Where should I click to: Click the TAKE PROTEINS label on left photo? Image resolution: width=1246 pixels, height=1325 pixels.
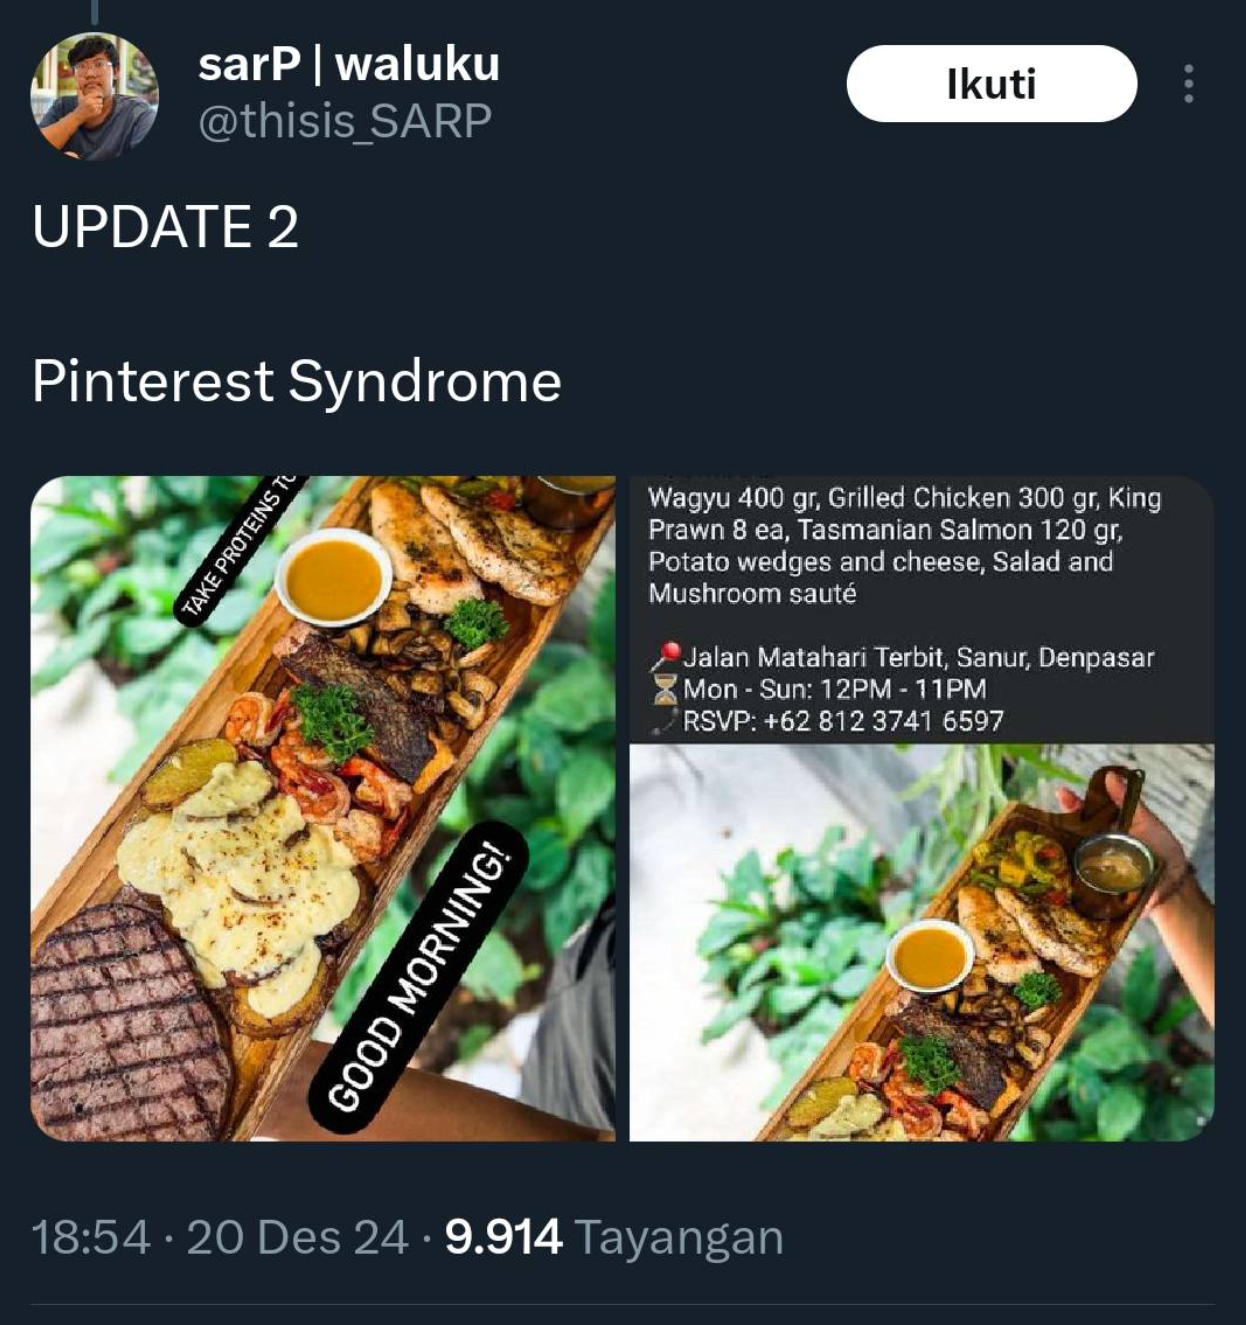239,548
